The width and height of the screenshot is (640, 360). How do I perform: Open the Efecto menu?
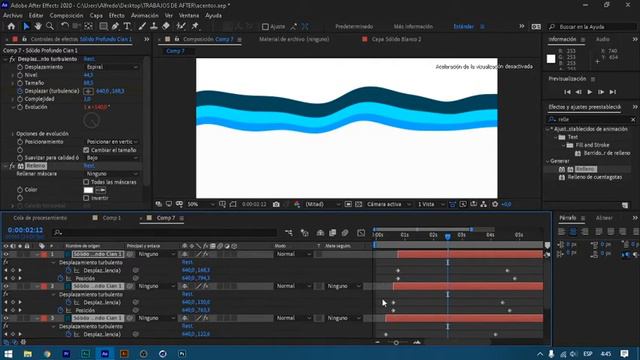pyautogui.click(x=117, y=16)
